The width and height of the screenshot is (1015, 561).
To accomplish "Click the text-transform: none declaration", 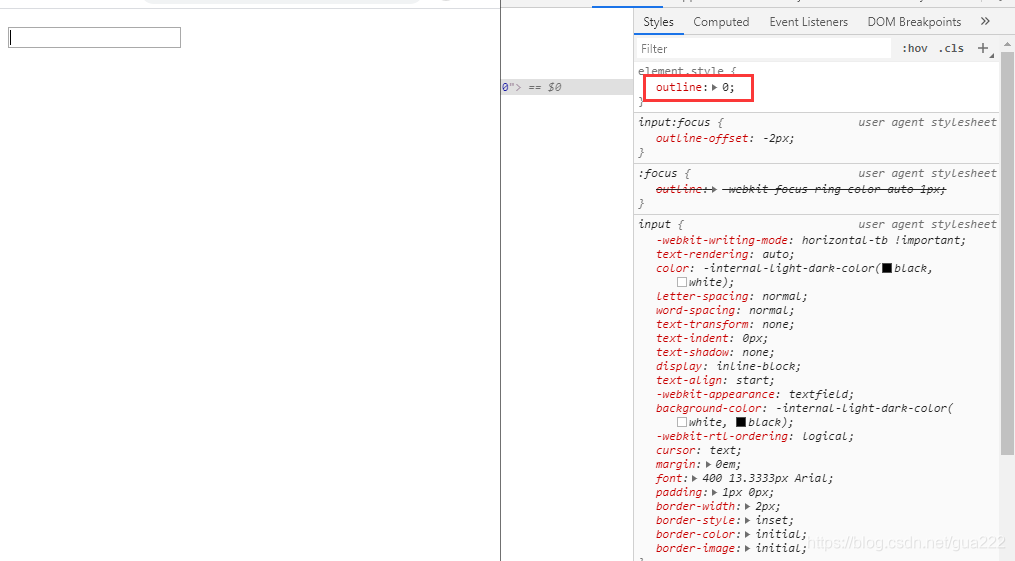I will pyautogui.click(x=725, y=325).
